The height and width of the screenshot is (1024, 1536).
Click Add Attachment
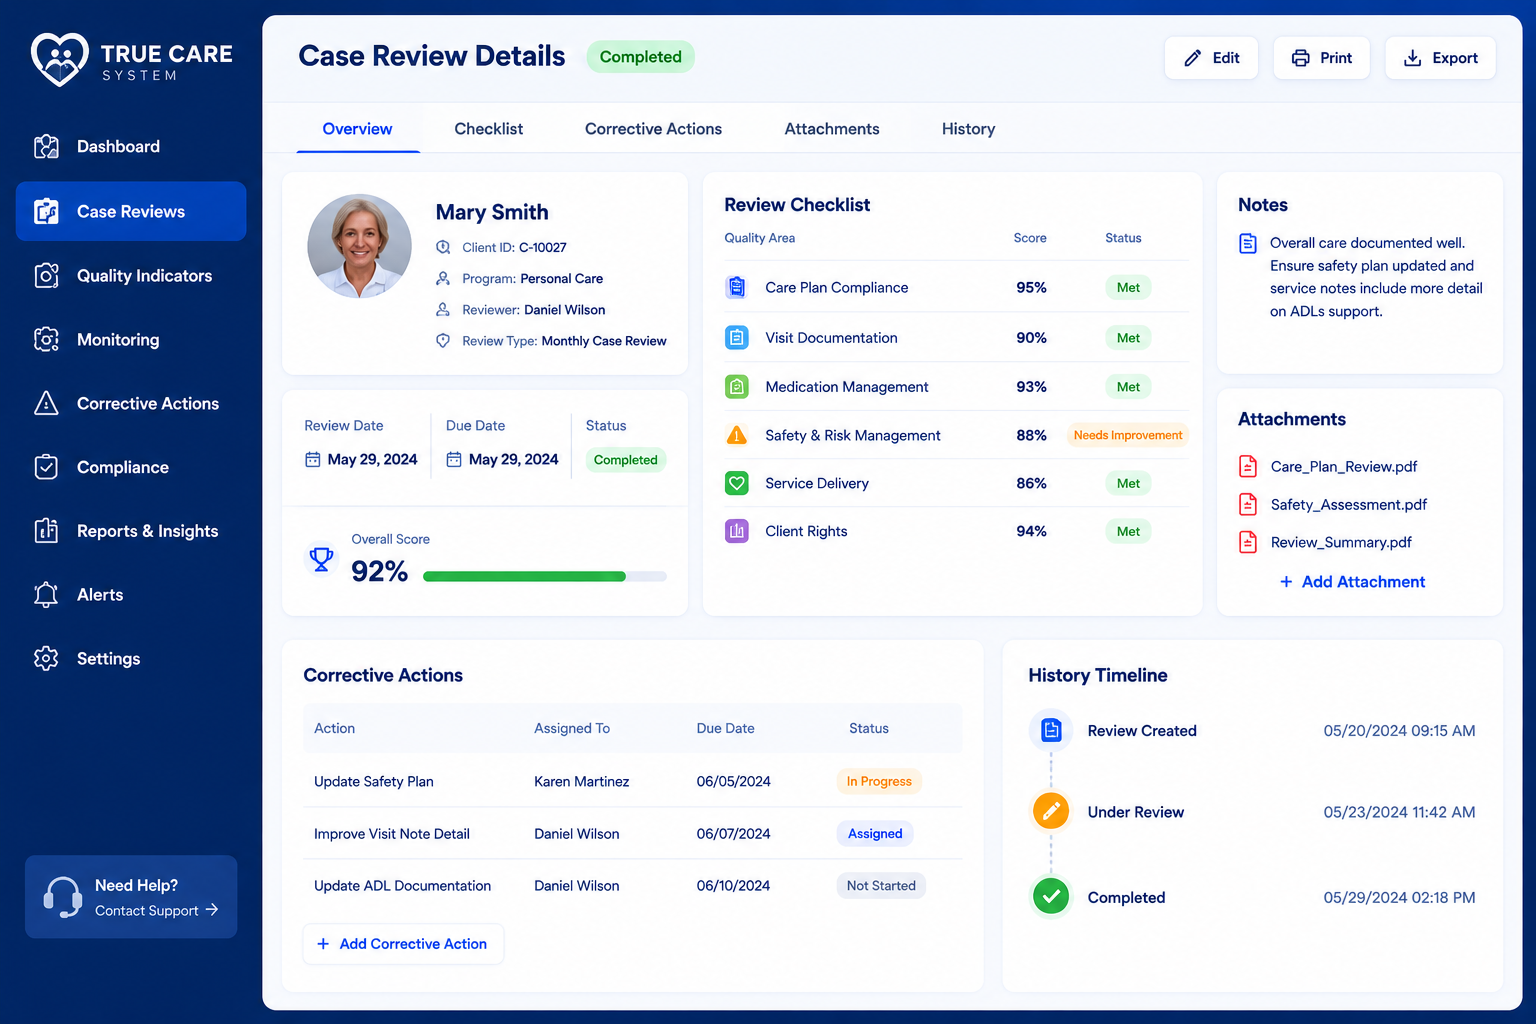[x=1352, y=582]
